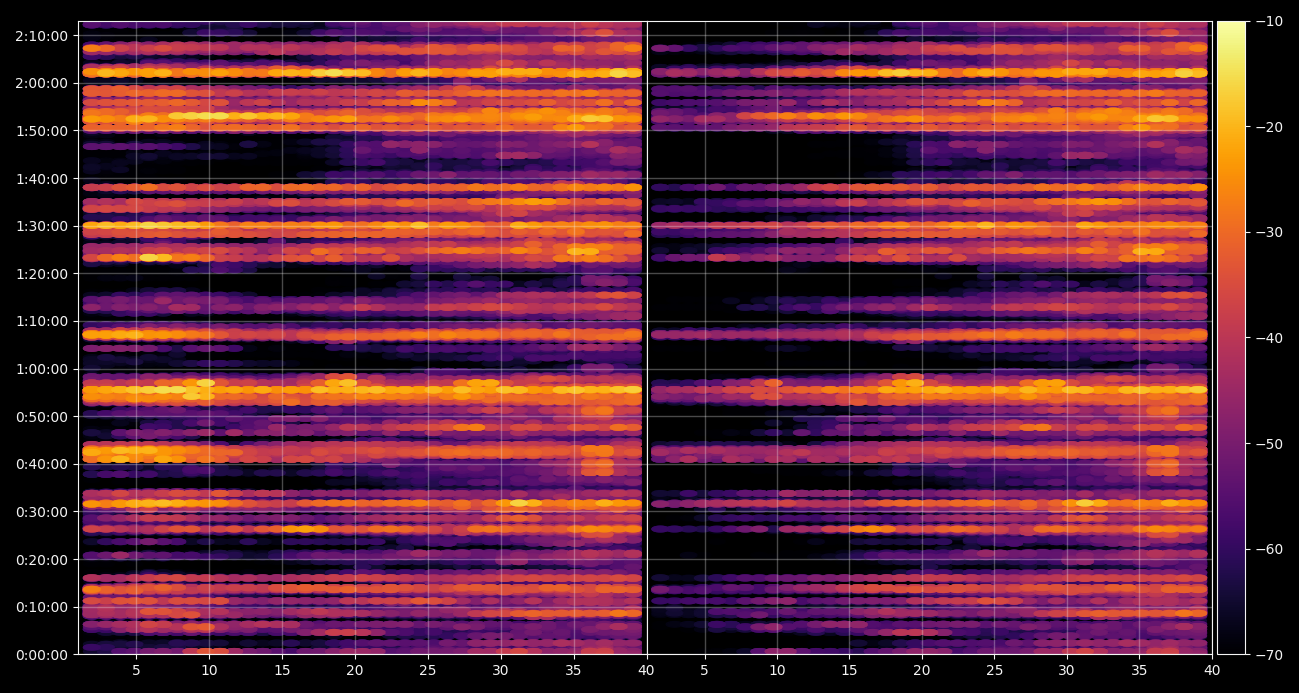
Task: Click the 1:40:00 time axis label
Action: 42,179
